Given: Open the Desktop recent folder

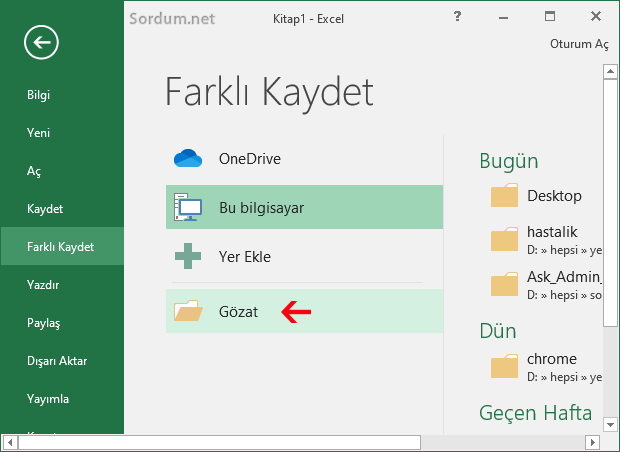Looking at the screenshot, I should pyautogui.click(x=545, y=195).
